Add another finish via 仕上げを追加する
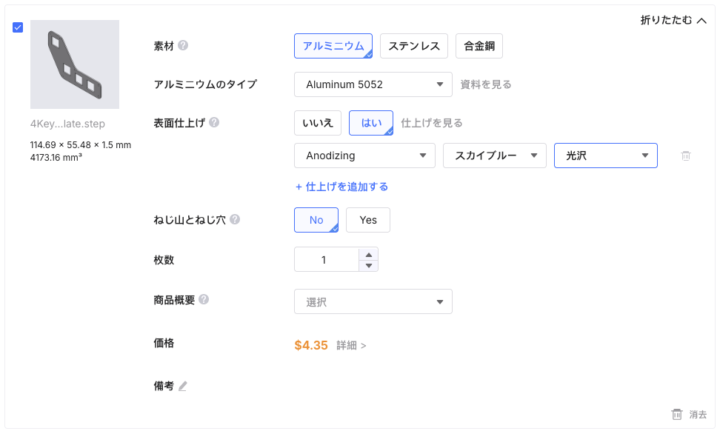The width and height of the screenshot is (720, 434). click(341, 187)
